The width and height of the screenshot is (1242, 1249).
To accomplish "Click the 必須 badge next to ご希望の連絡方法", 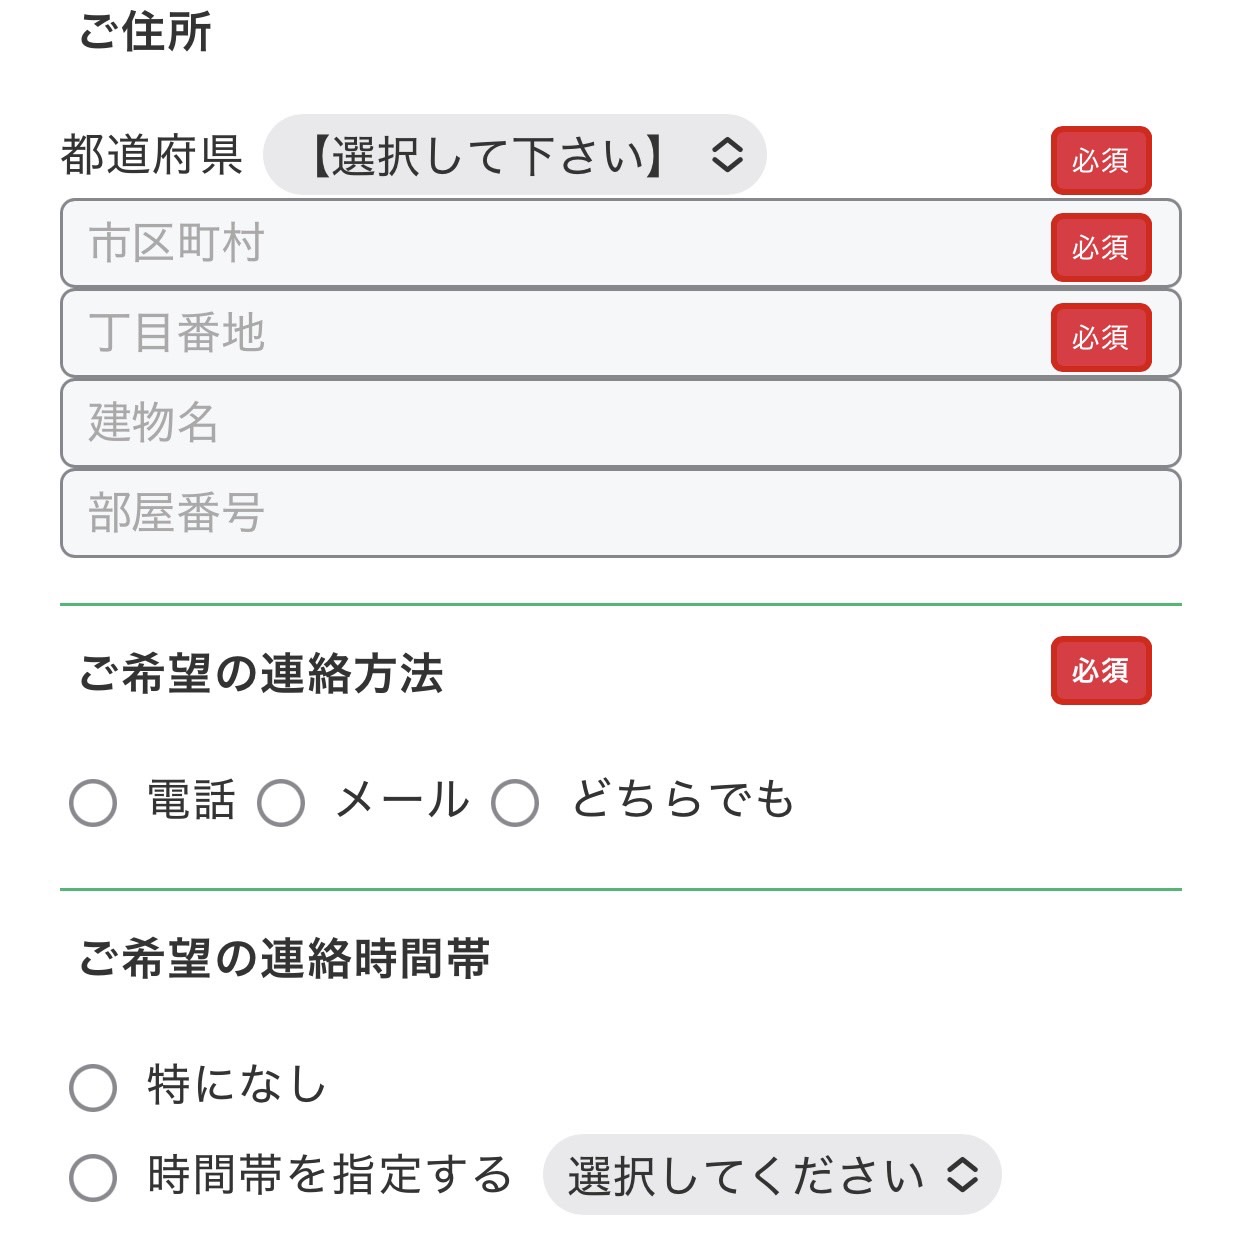I will 1101,670.
